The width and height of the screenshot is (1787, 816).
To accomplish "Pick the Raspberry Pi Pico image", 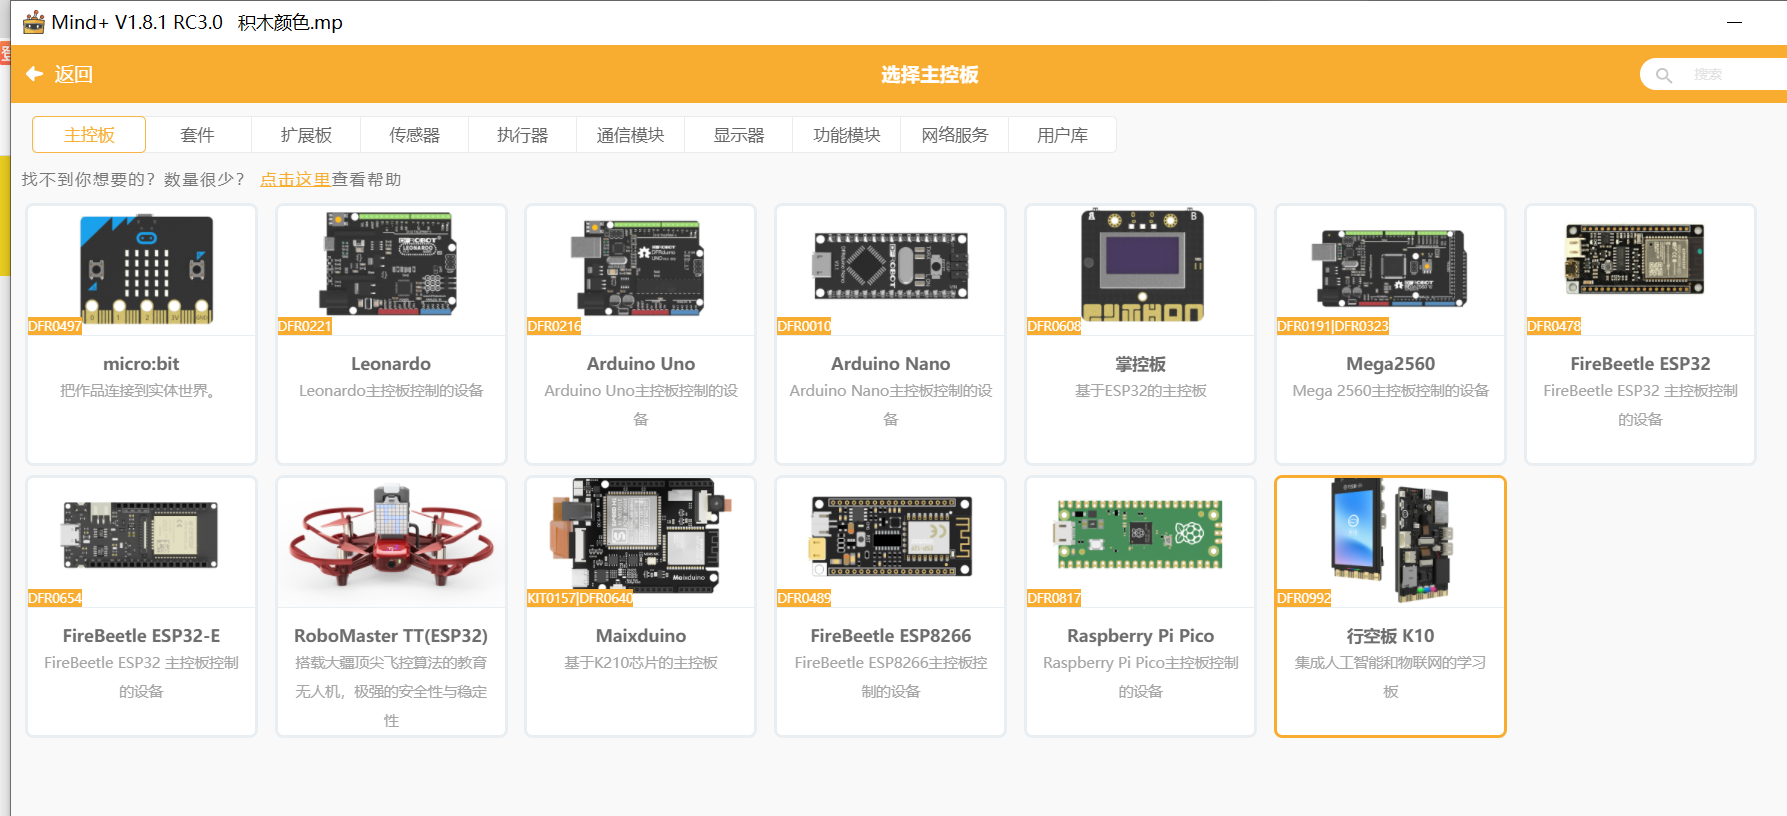I will click(x=1140, y=535).
